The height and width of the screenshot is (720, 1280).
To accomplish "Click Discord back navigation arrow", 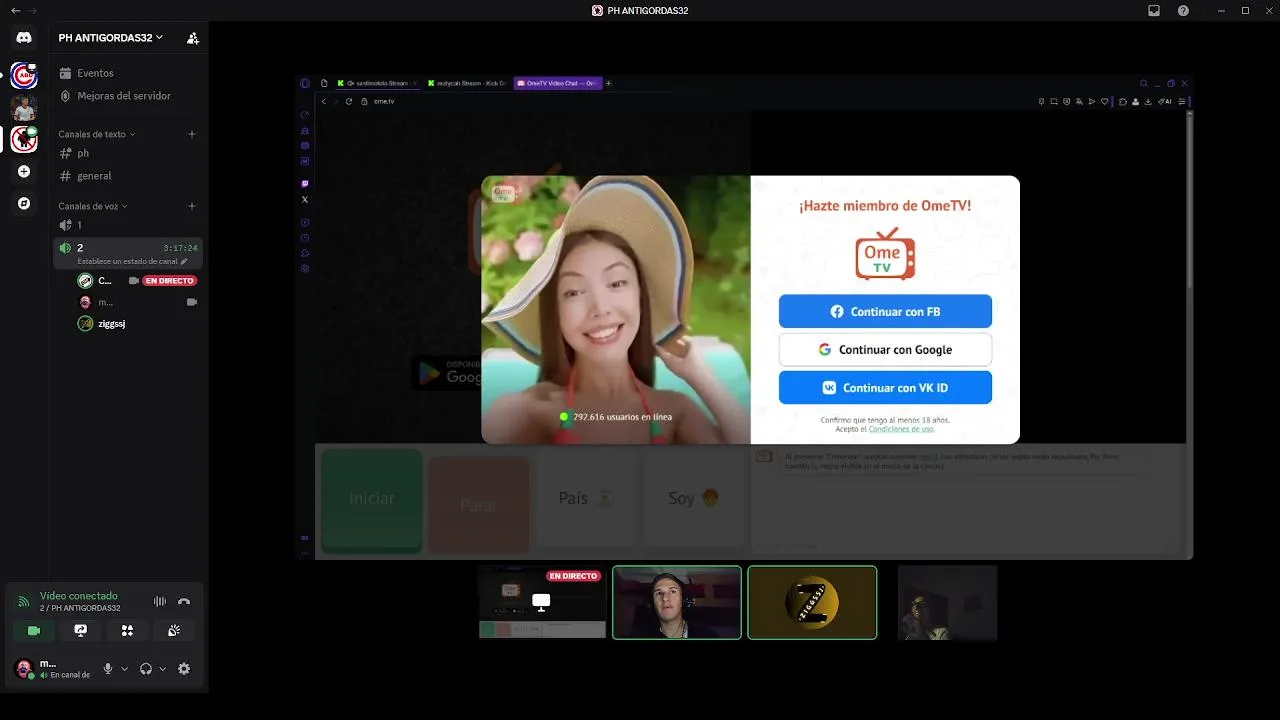I will tap(15, 10).
